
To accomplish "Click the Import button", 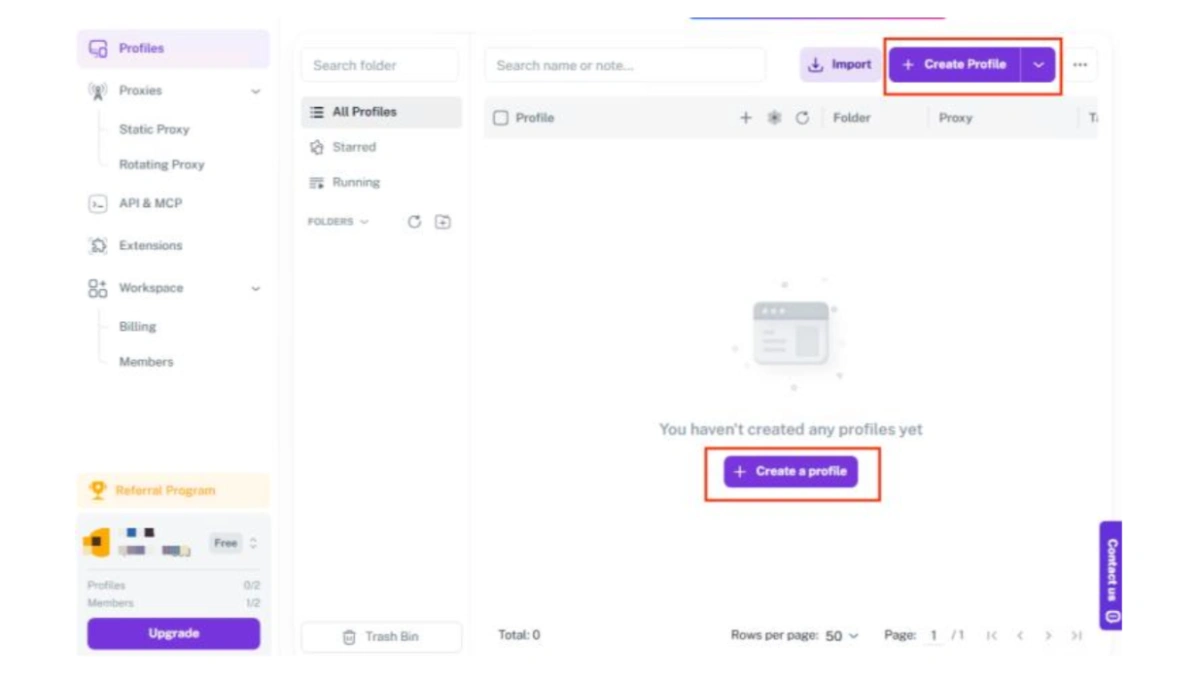I will tap(840, 65).
